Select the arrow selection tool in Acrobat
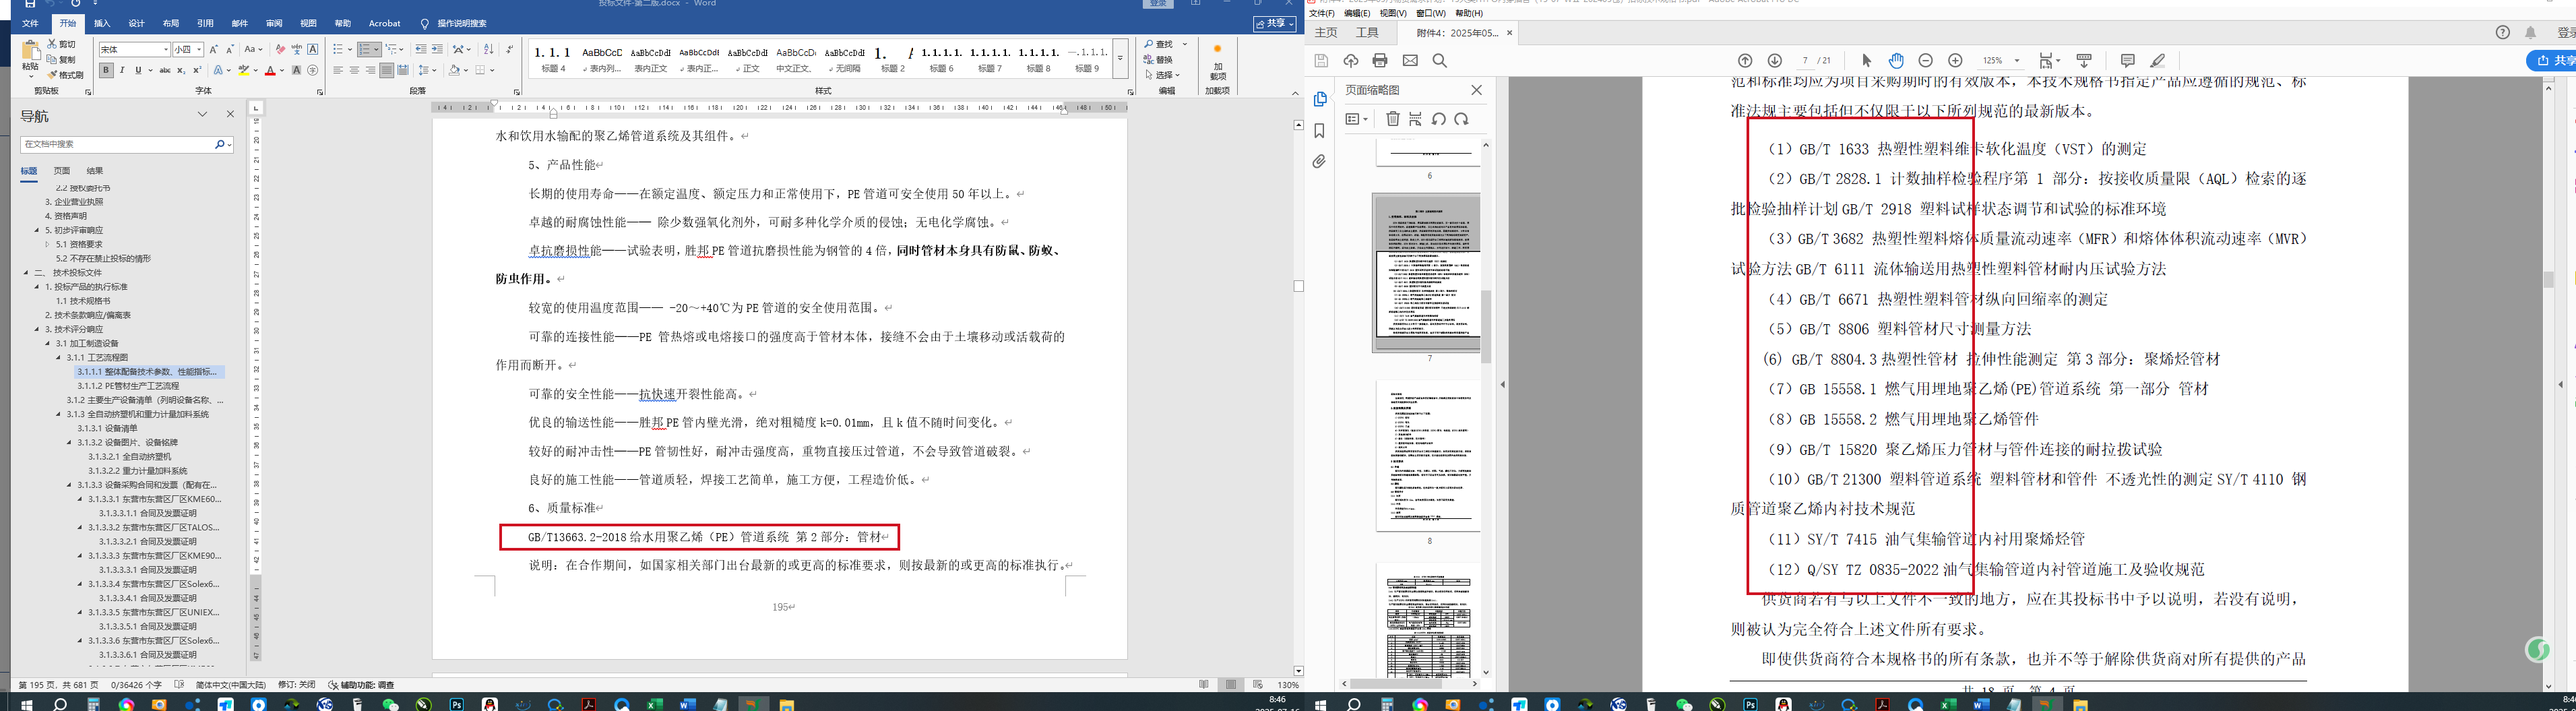The width and height of the screenshot is (2576, 711). click(1866, 61)
